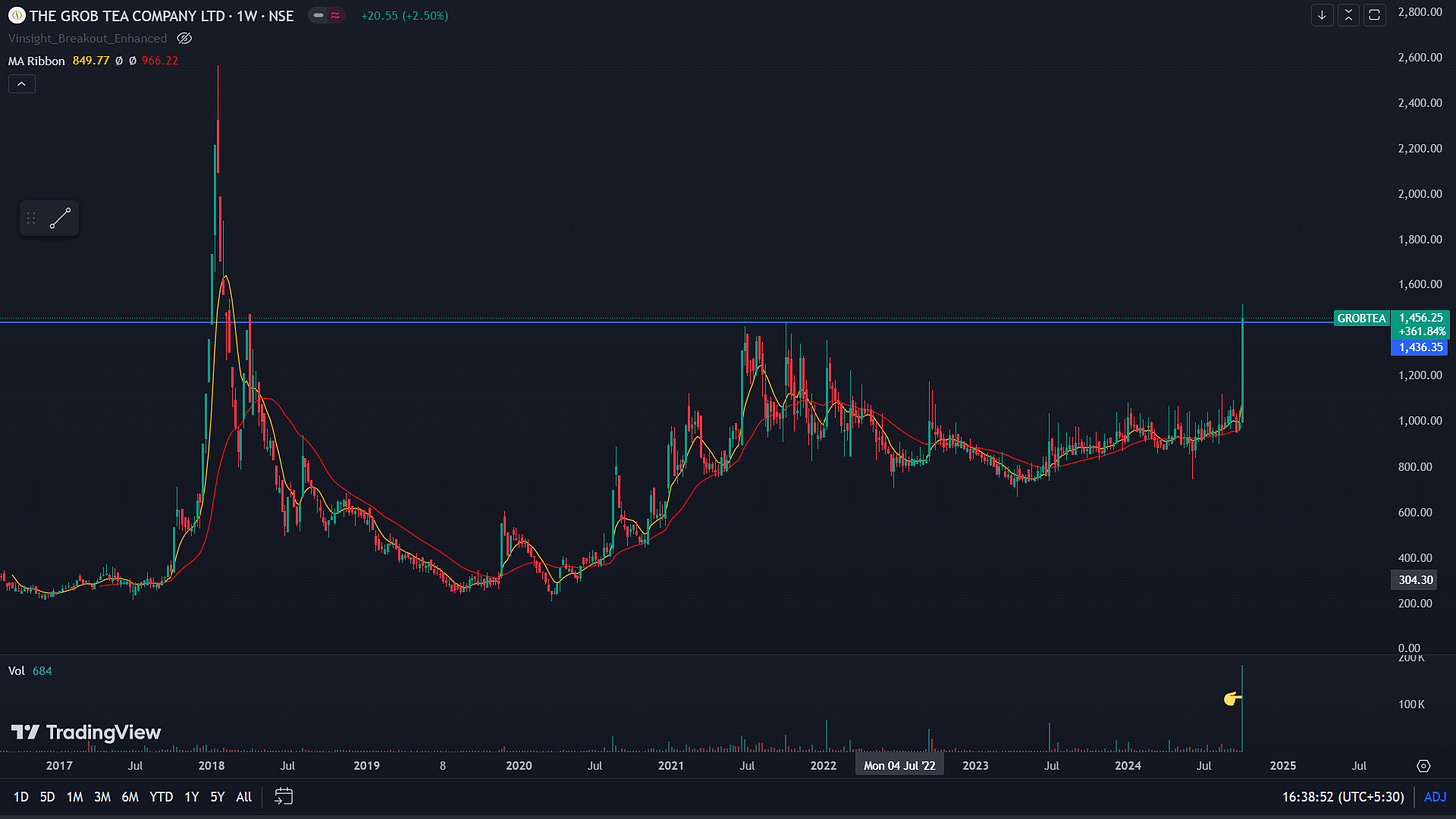Click the 2025 label on time axis

click(1282, 766)
